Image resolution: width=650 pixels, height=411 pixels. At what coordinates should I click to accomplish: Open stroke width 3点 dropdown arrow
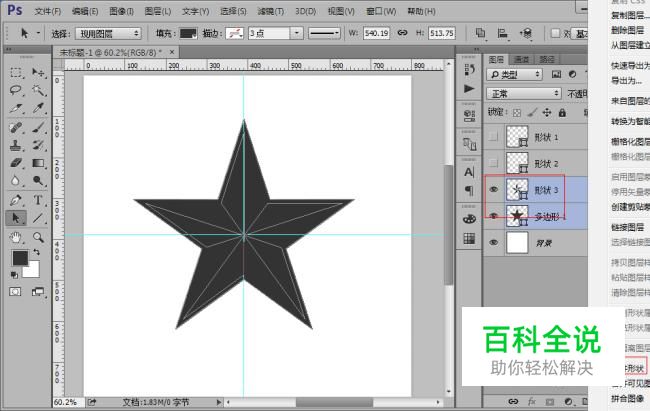(x=296, y=33)
